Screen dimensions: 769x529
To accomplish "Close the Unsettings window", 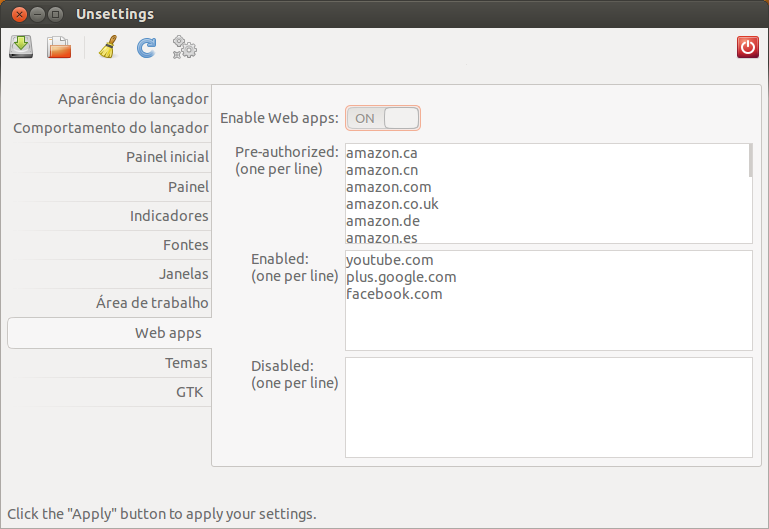I will (19, 14).
